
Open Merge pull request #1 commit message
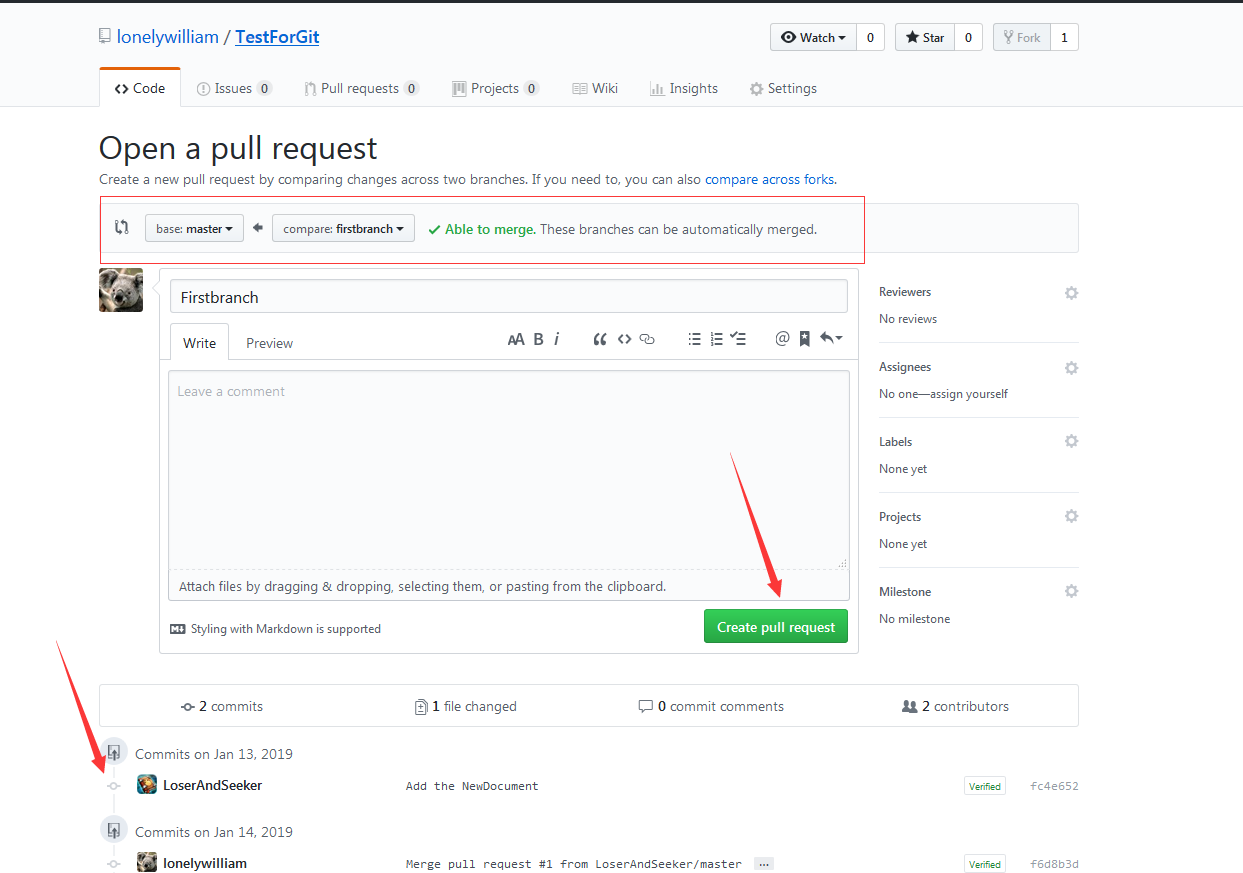[574, 864]
